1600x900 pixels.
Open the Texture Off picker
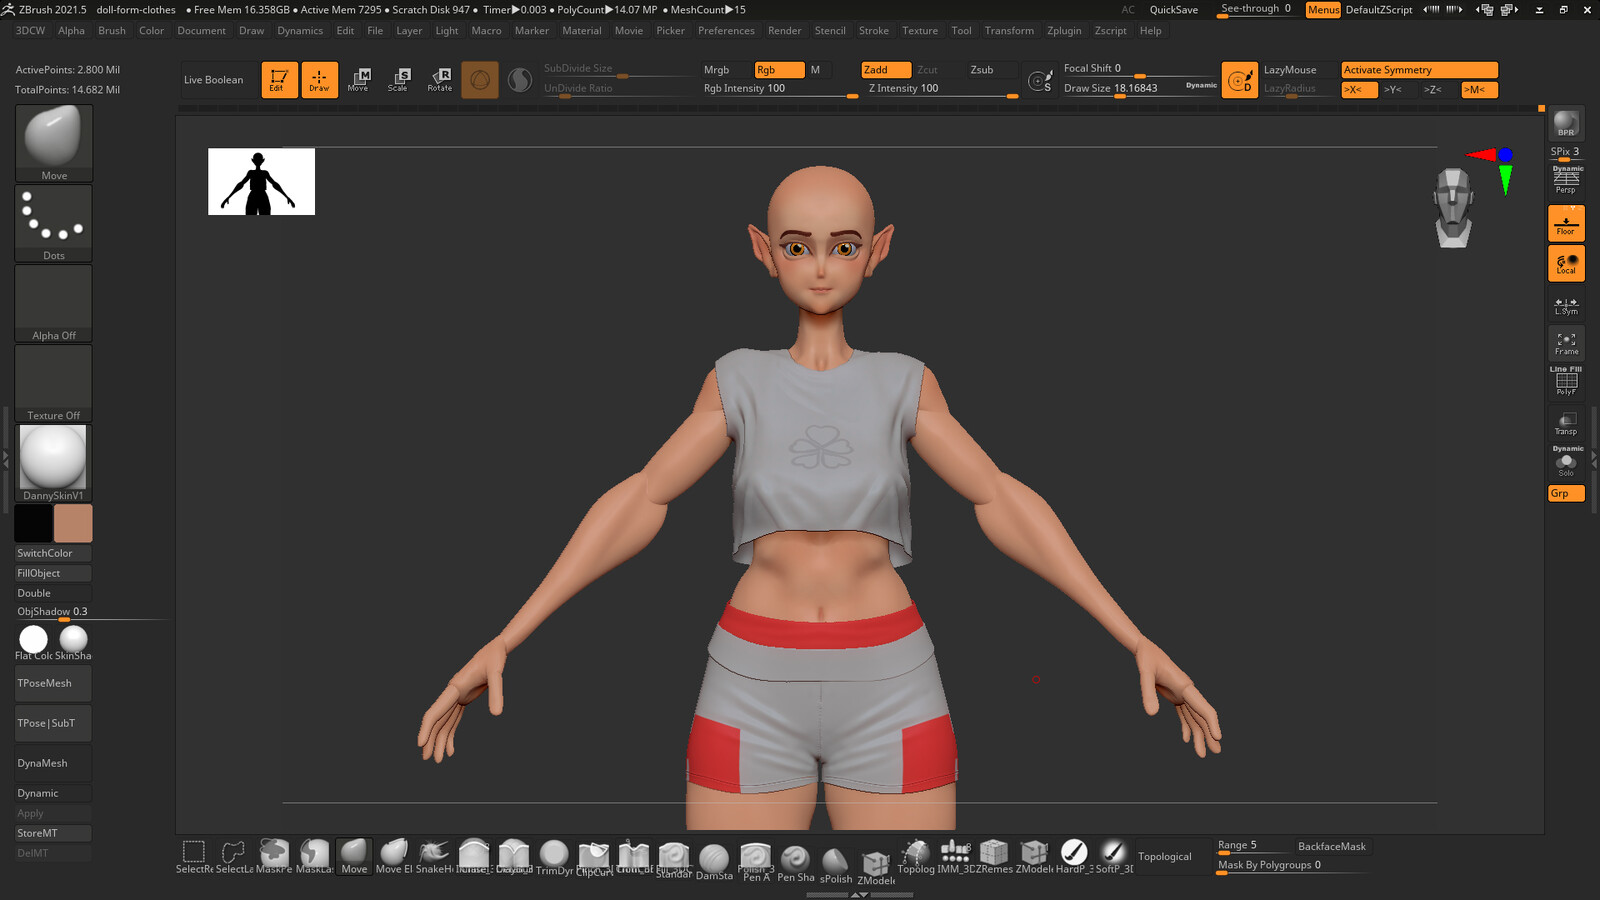click(x=54, y=384)
